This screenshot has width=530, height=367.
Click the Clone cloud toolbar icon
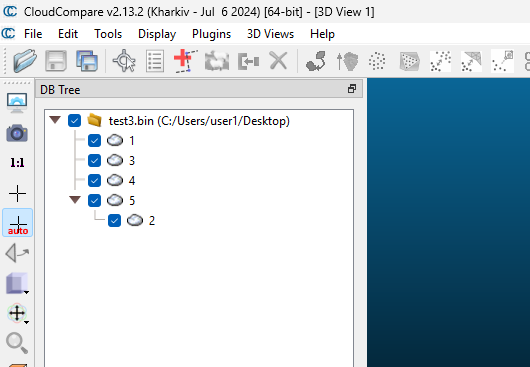click(x=217, y=61)
